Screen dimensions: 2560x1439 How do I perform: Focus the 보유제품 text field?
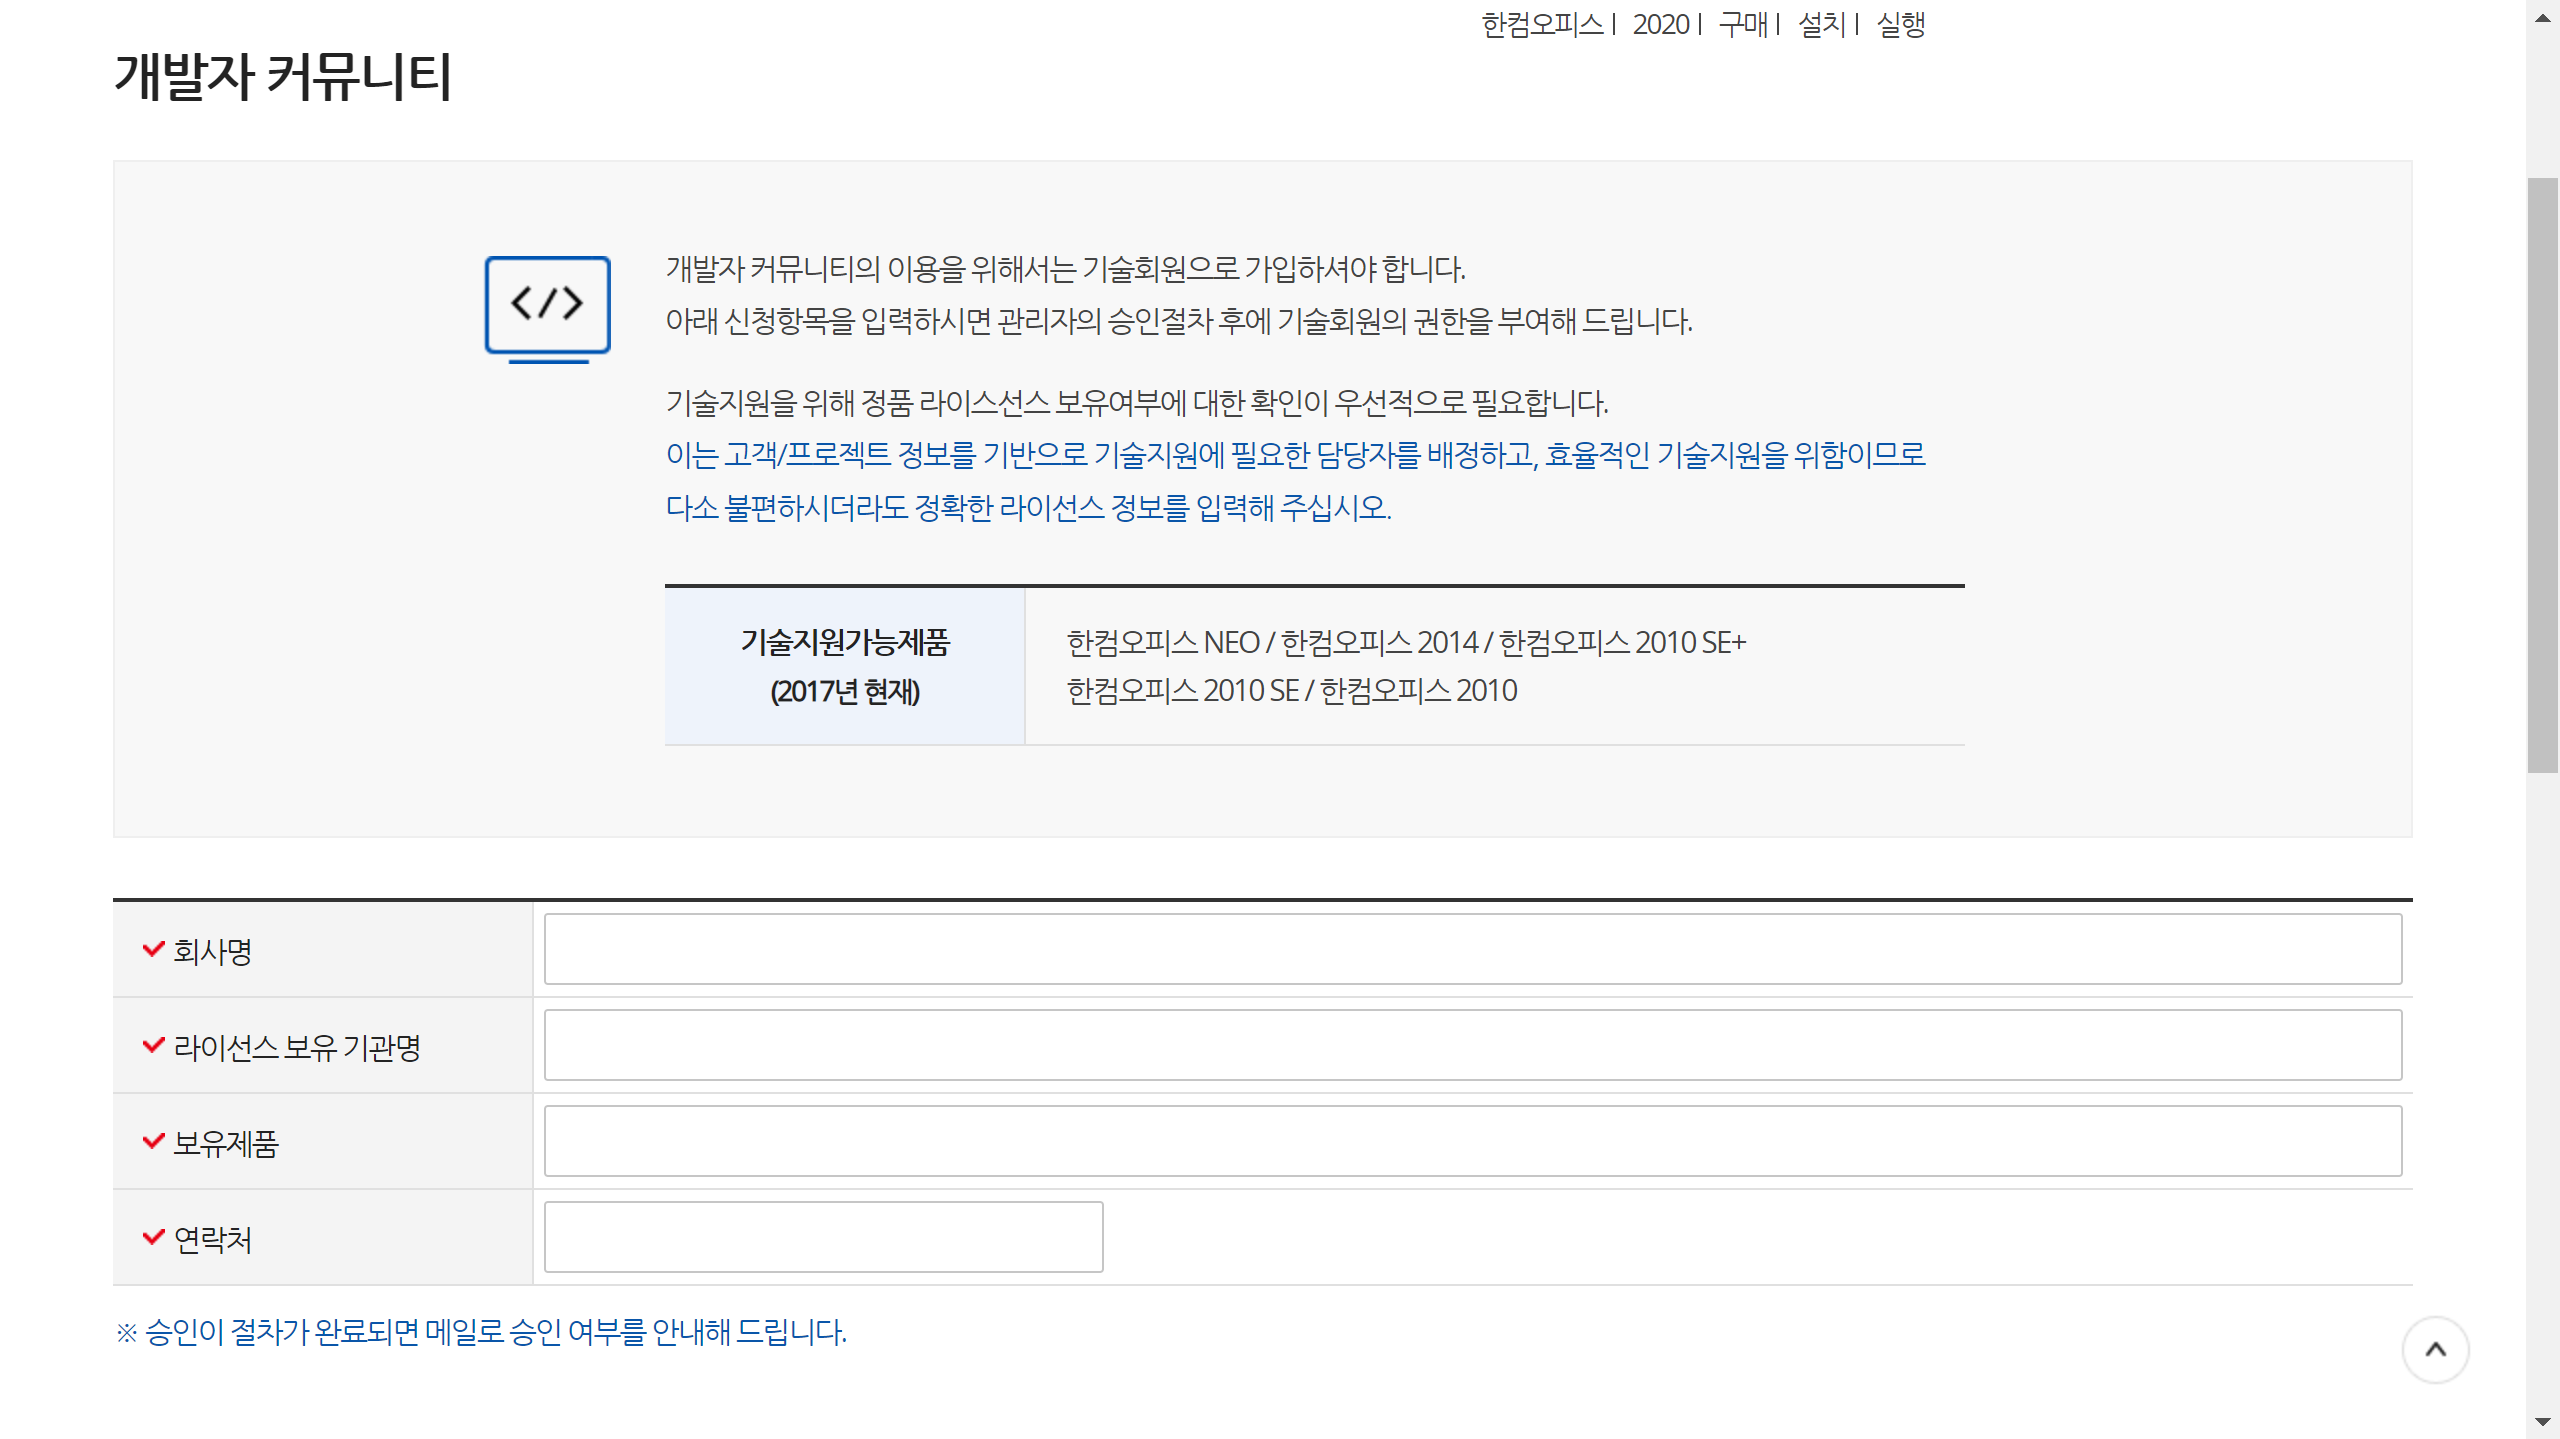[1472, 1141]
